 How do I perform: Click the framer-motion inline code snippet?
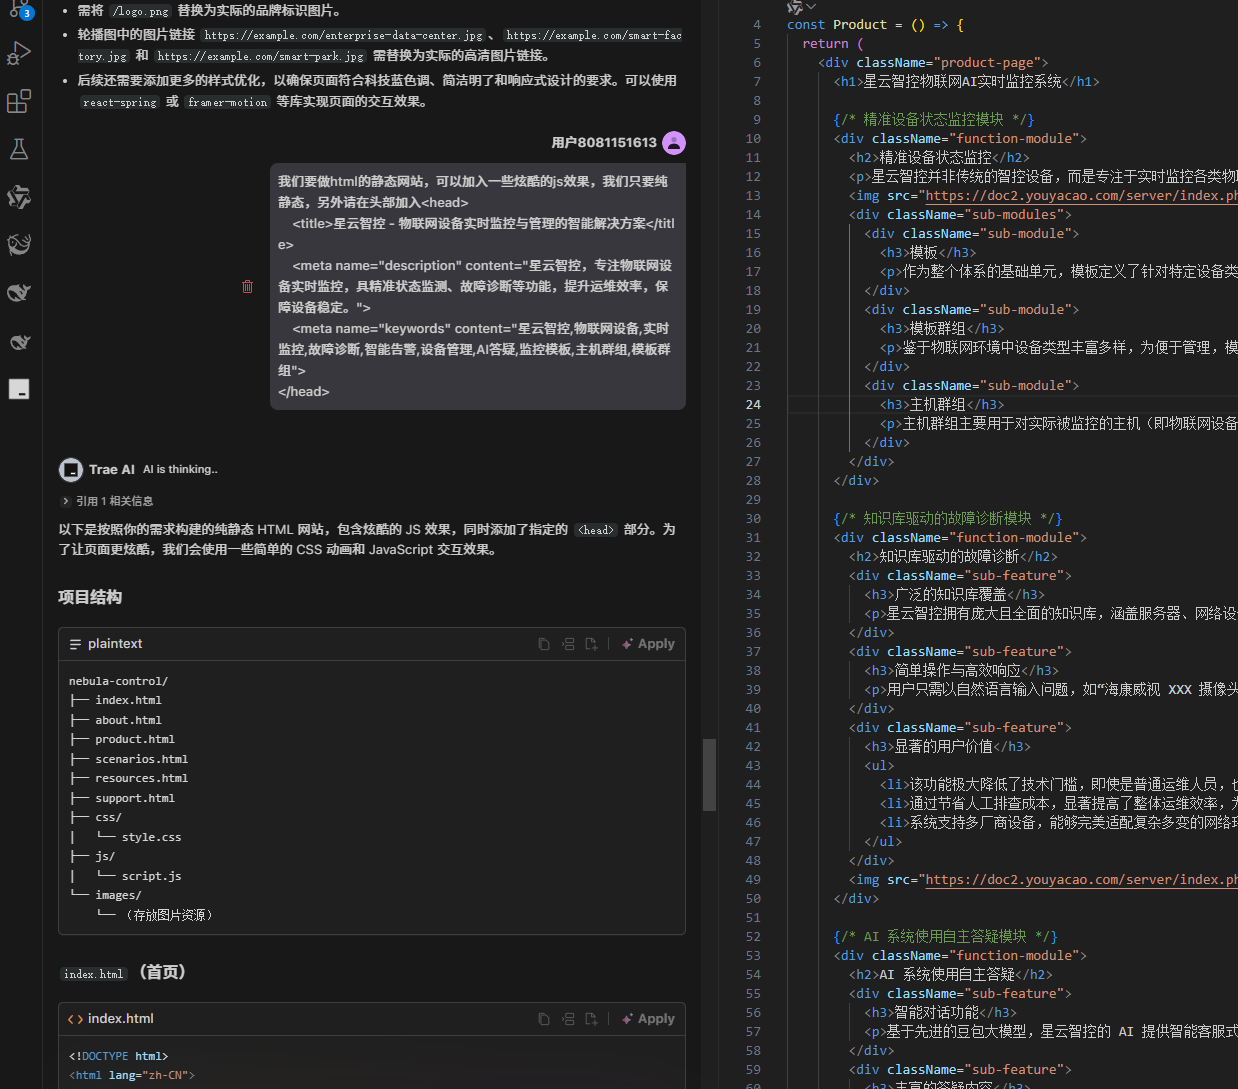[228, 102]
